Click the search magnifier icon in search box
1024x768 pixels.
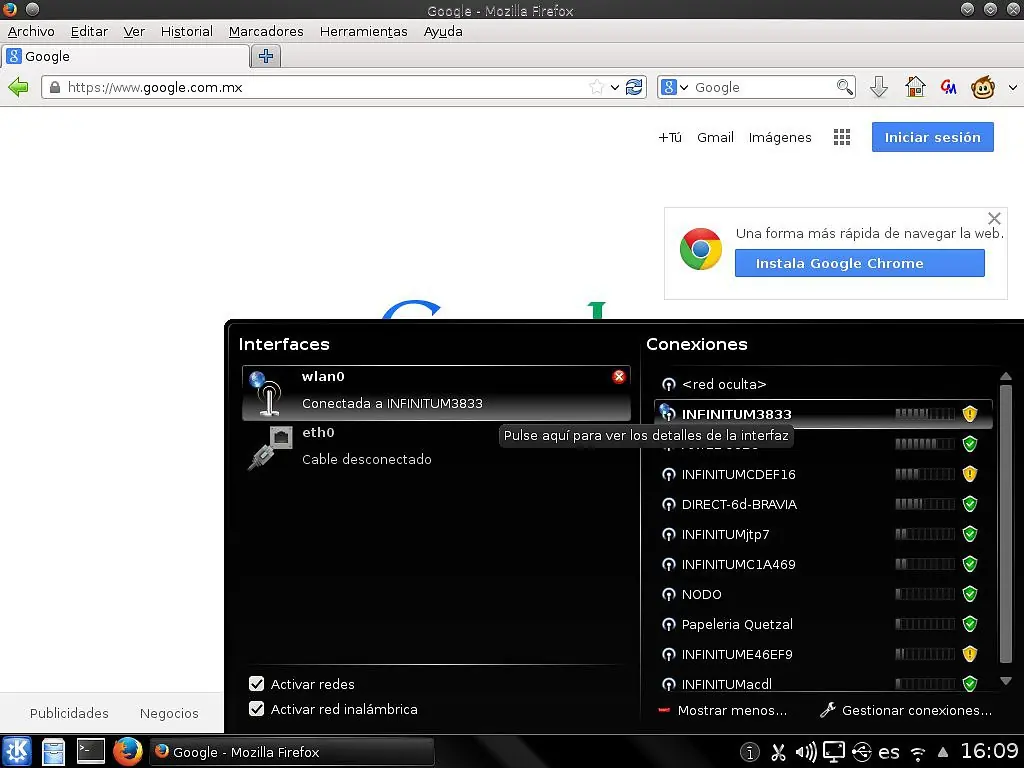coord(844,87)
